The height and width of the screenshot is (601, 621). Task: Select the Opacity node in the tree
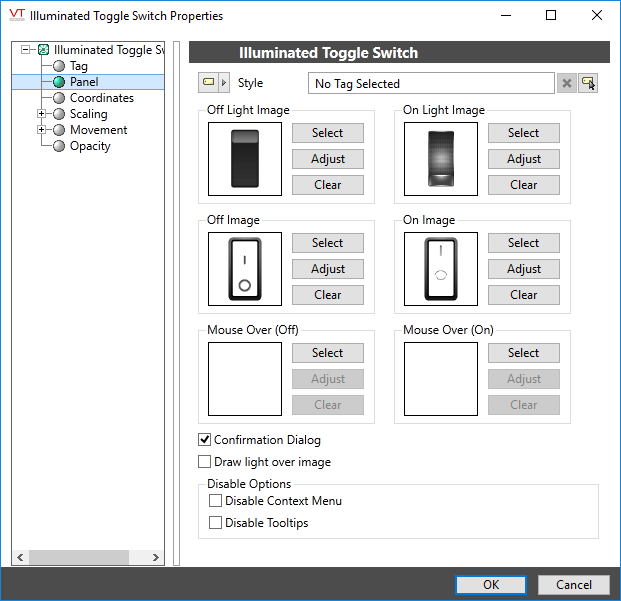pos(90,146)
